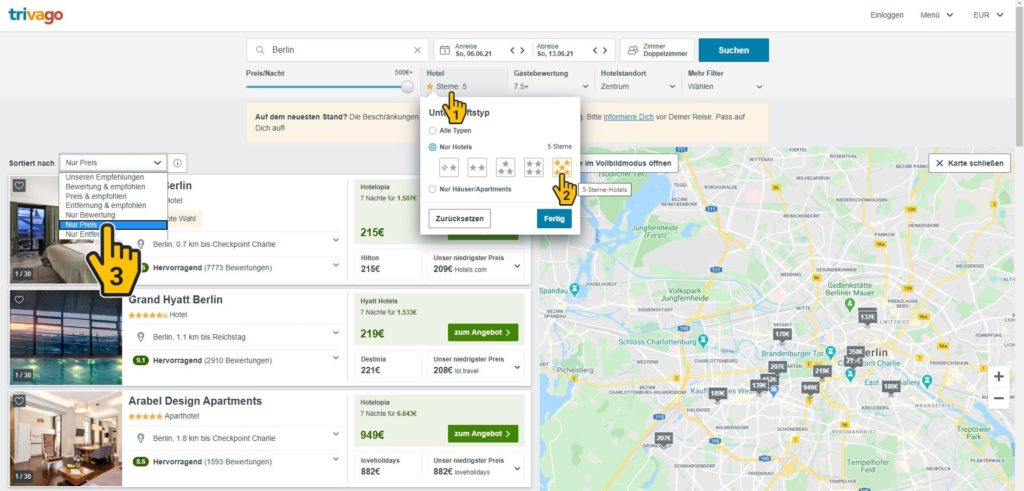Go to previous Anreise day arrow

[513, 50]
